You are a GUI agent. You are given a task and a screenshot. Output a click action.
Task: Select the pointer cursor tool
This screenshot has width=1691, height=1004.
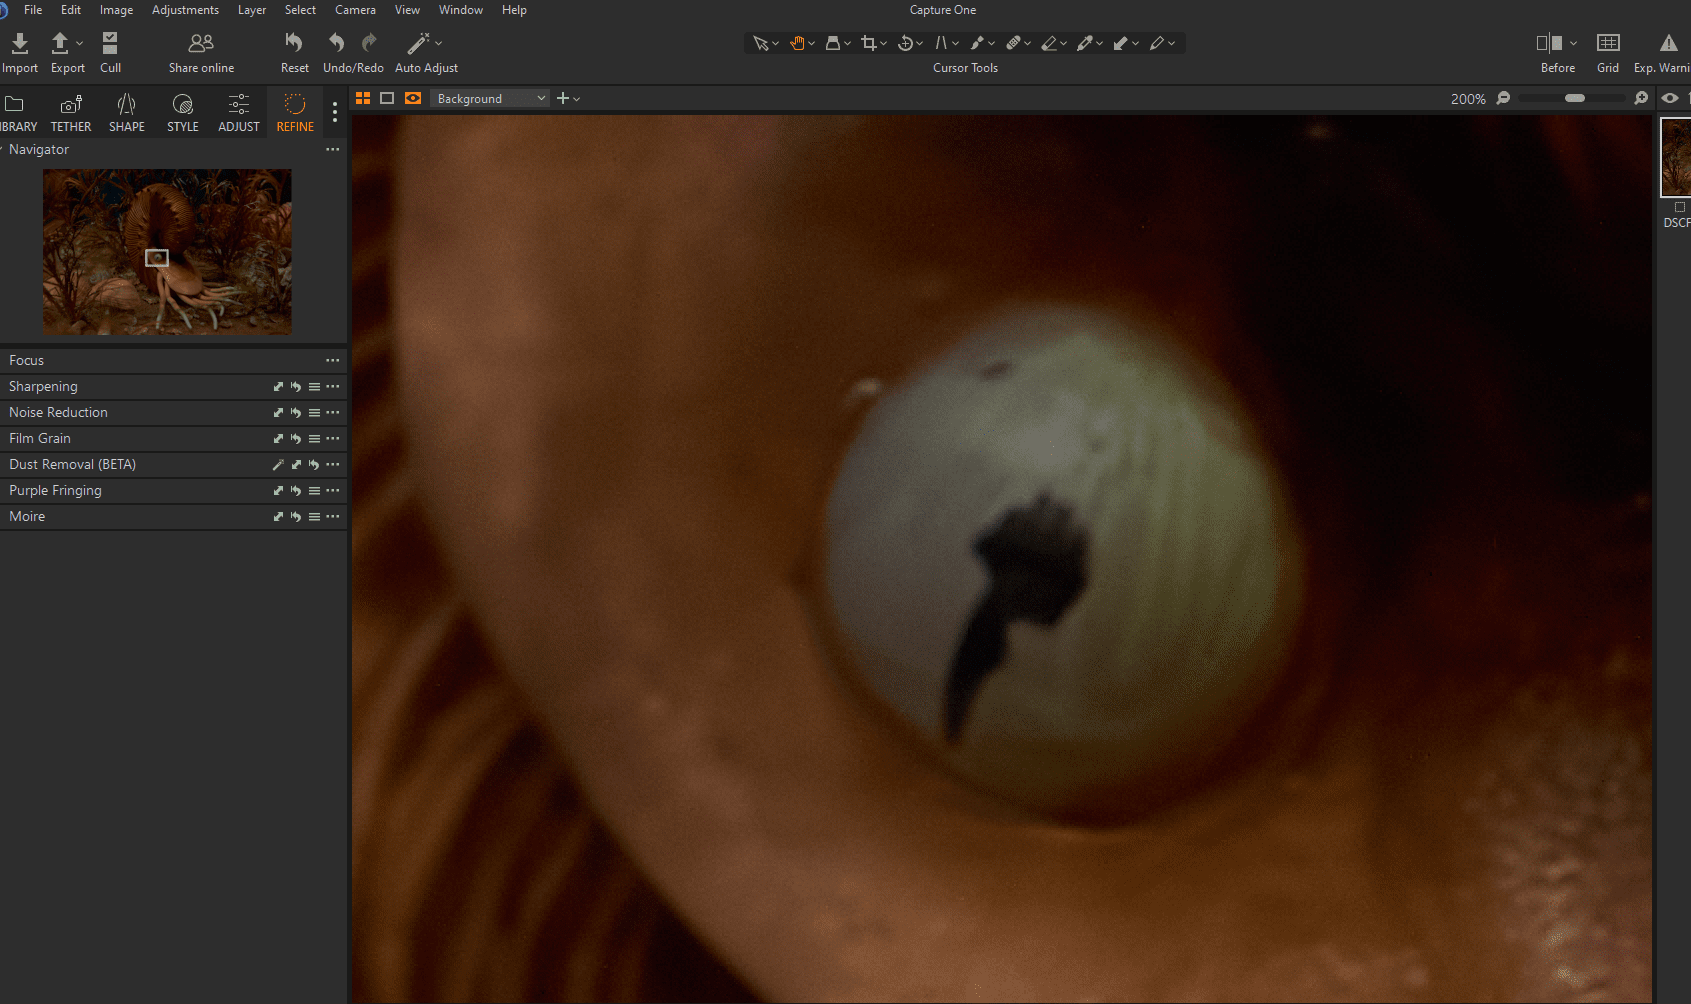coord(761,43)
